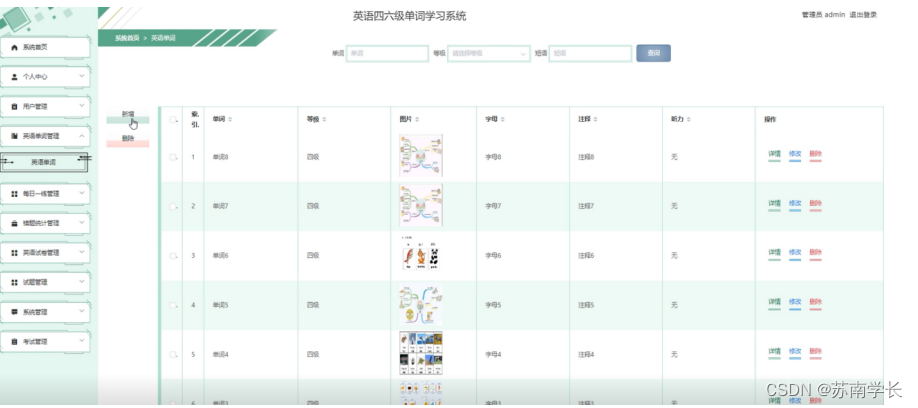Viewport: 918px width, 408px height.
Task: Expand the 系统管理 menu chevron
Action: coord(81,311)
